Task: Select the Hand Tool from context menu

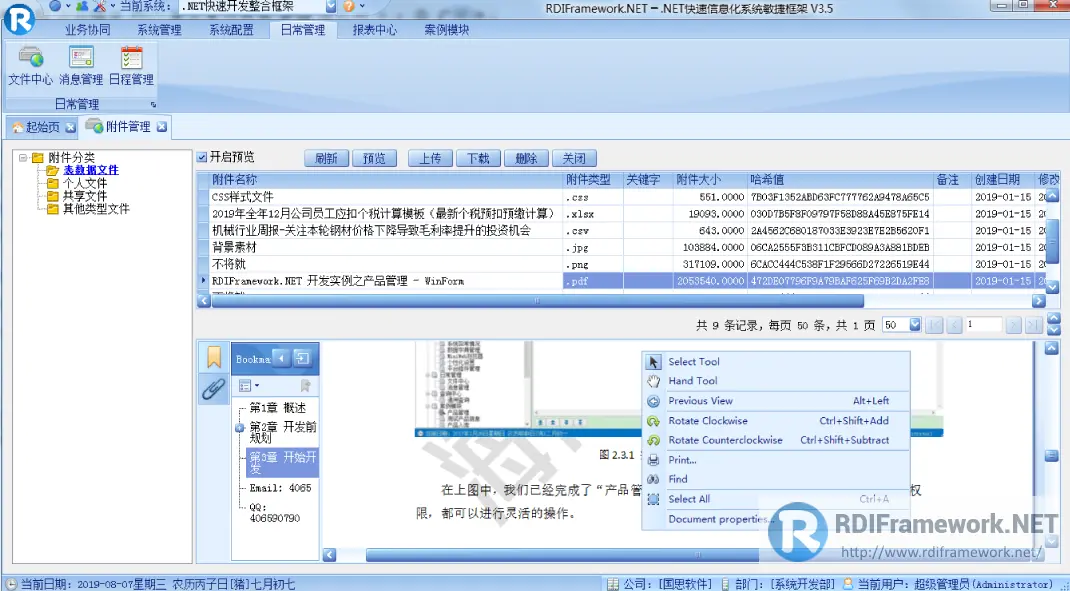Action: [689, 380]
